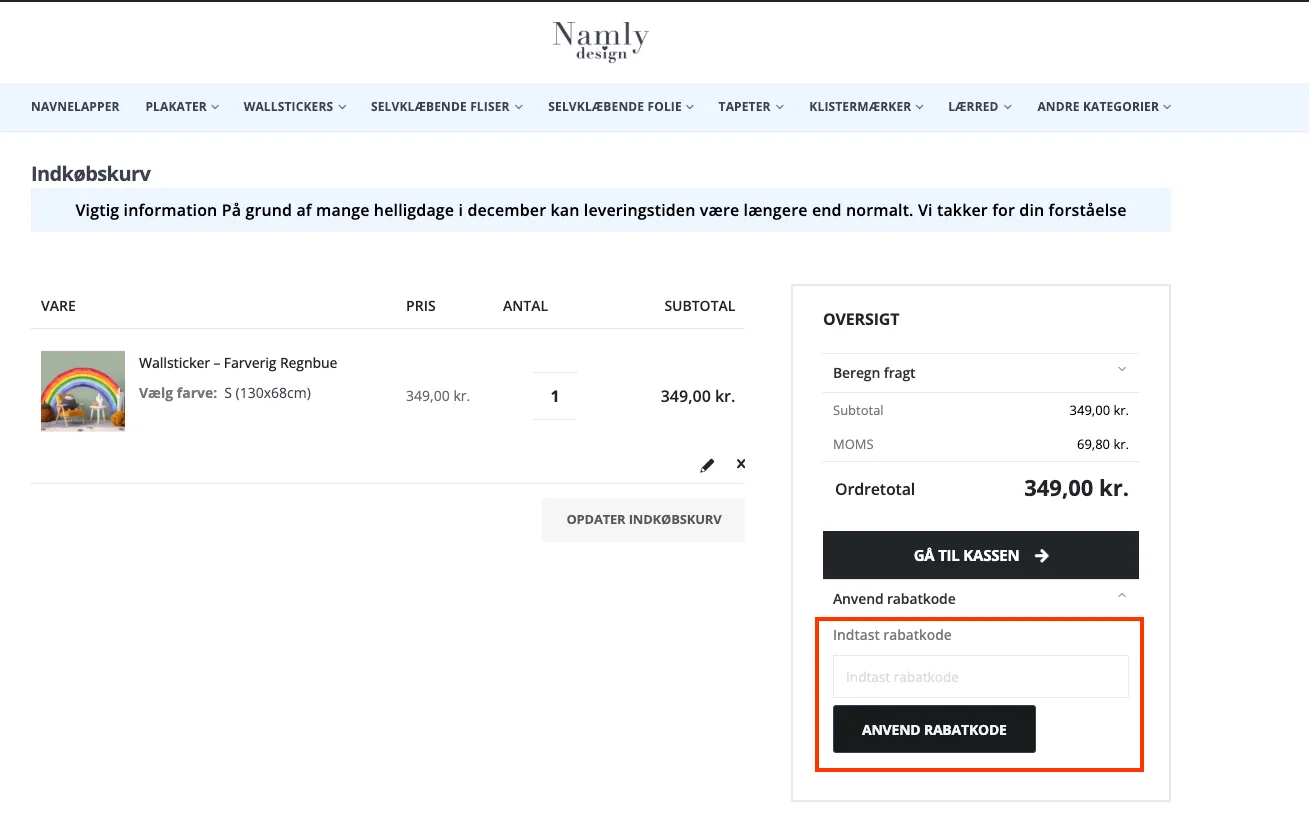Open the Lærred dropdown menu
The height and width of the screenshot is (831, 1309).
(x=979, y=107)
